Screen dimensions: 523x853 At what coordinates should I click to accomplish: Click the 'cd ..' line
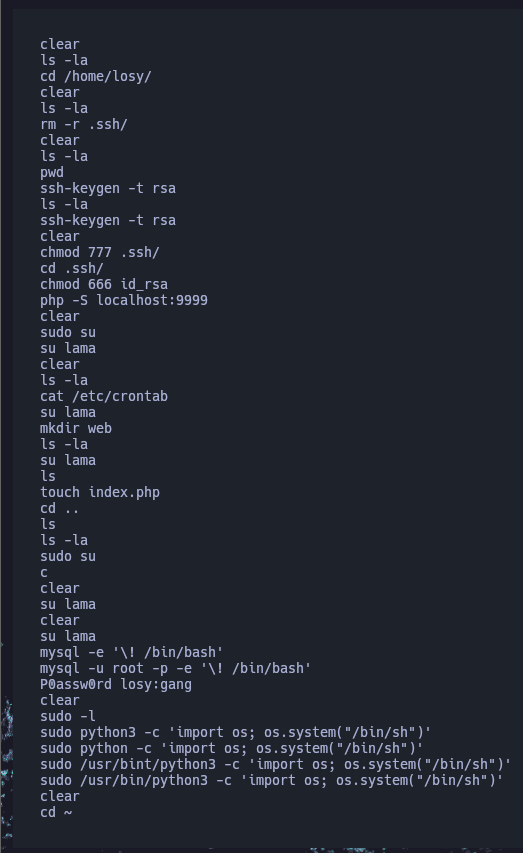point(60,508)
